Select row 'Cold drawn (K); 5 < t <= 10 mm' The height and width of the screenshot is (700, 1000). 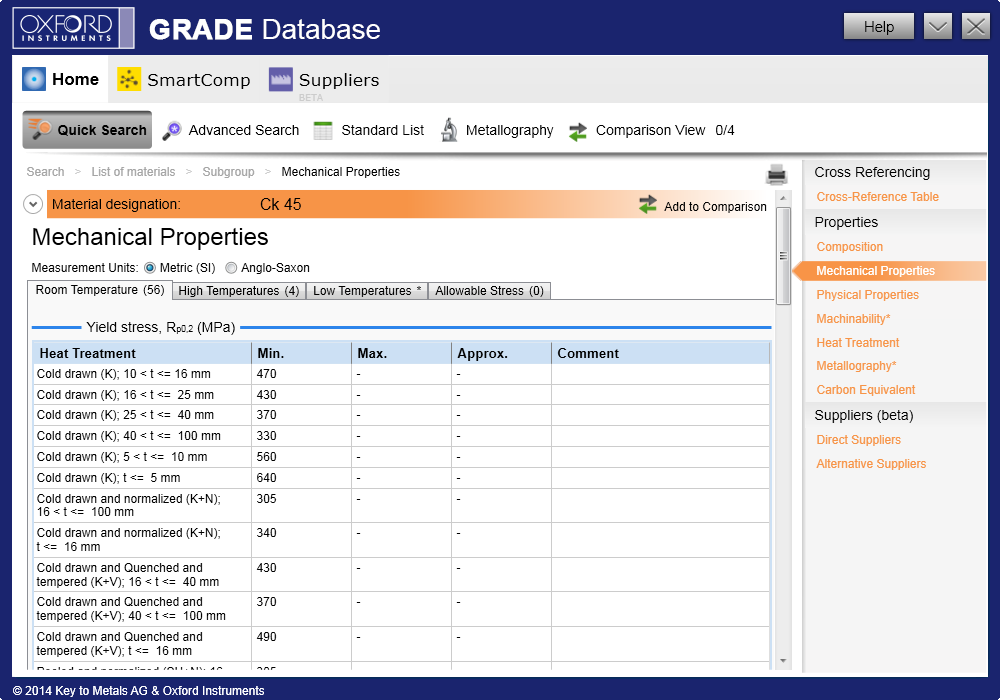401,457
